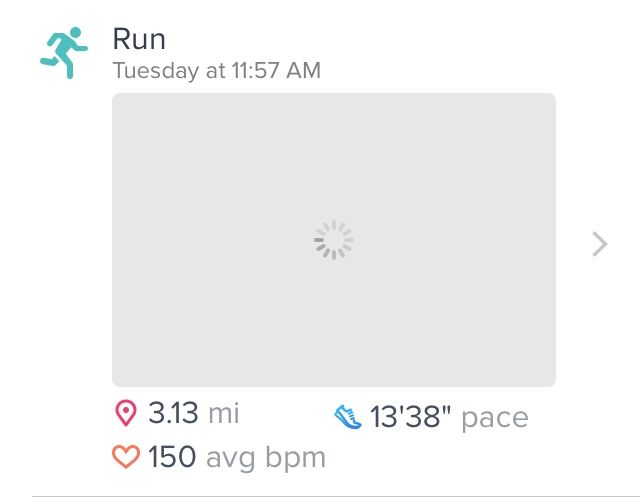The image size is (640, 498).
Task: Click the "pace" label text
Action: tap(494, 418)
